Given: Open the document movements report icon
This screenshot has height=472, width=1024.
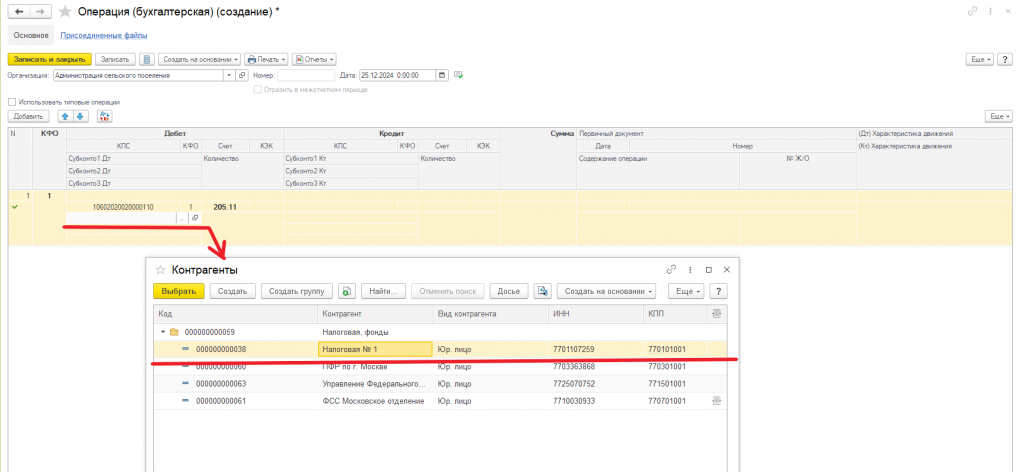Looking at the screenshot, I should (x=147, y=59).
